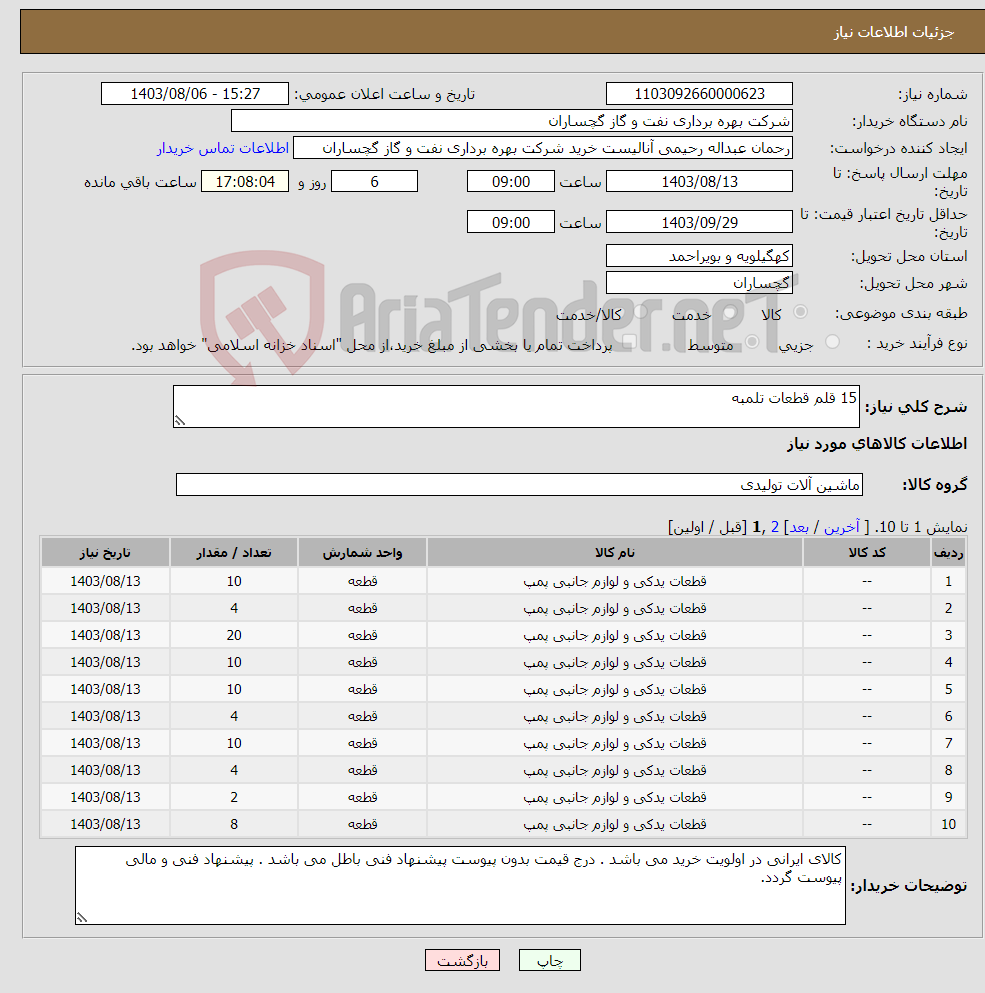Click item name in row 3
985x993 pixels.
click(615, 635)
